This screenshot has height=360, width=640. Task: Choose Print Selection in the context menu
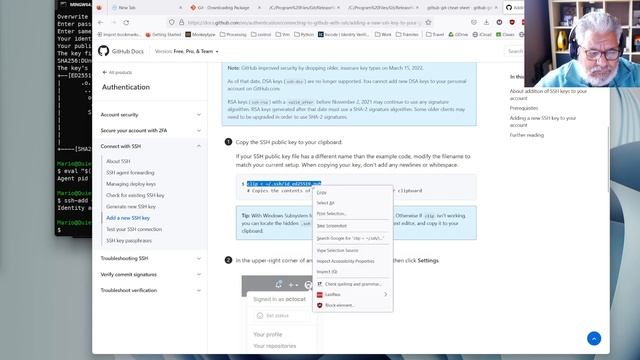(x=353, y=213)
